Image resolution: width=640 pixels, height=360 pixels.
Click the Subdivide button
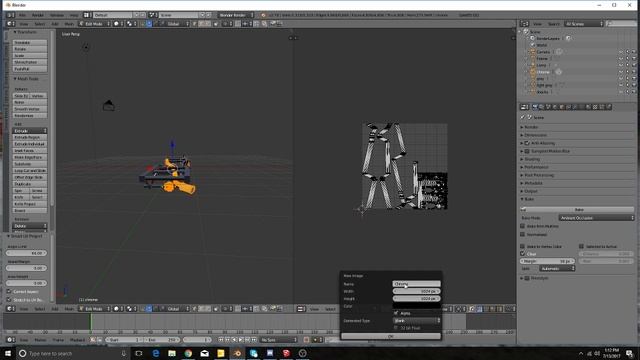[30, 164]
